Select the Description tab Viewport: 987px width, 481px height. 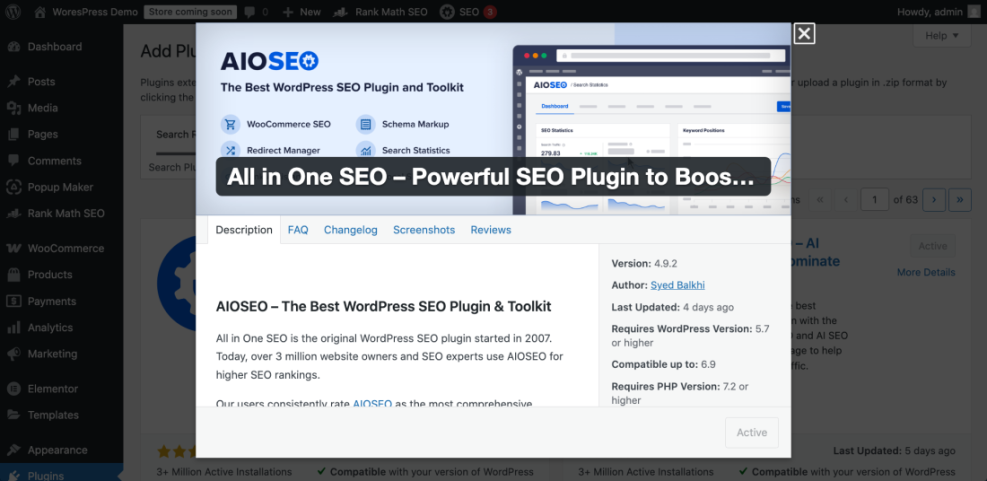click(x=244, y=230)
